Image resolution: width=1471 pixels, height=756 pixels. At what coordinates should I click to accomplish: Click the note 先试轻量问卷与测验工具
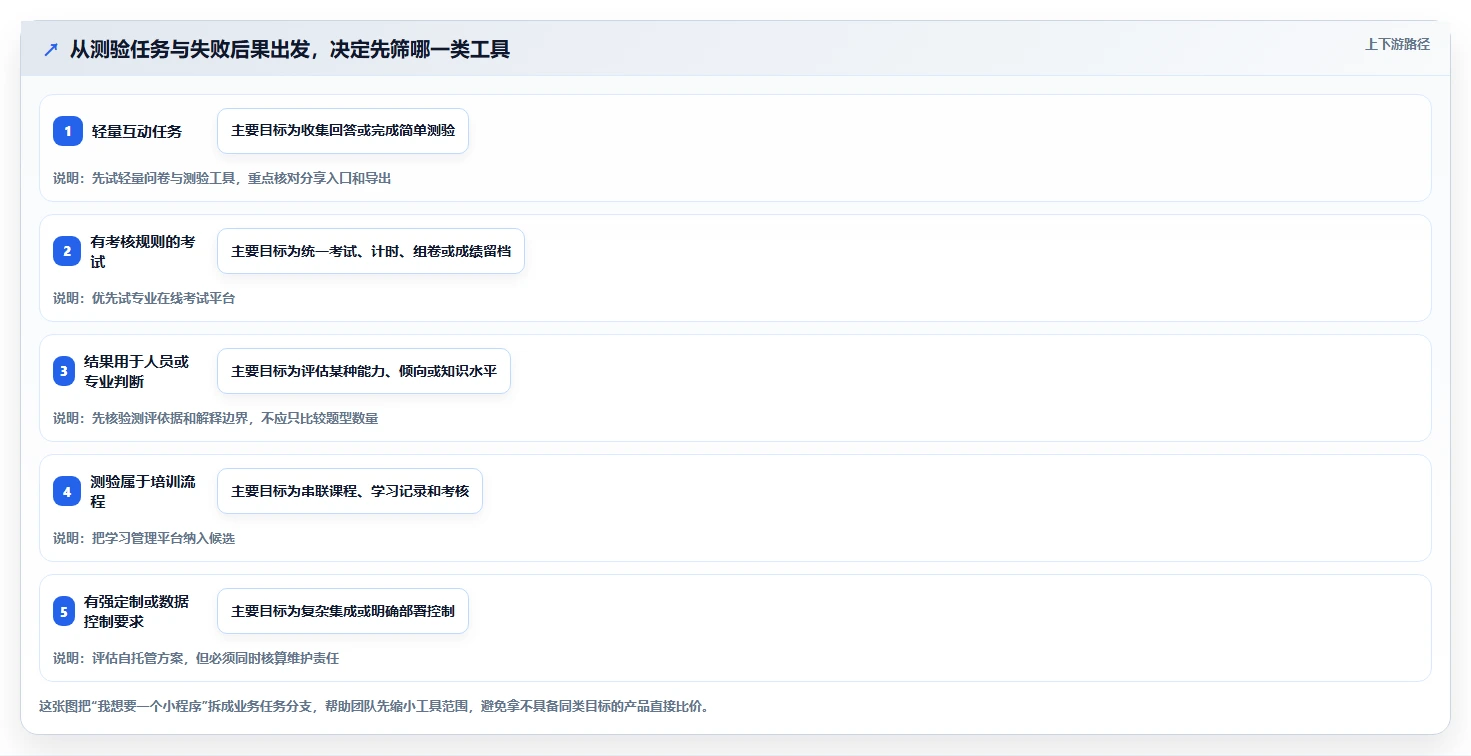[222, 178]
